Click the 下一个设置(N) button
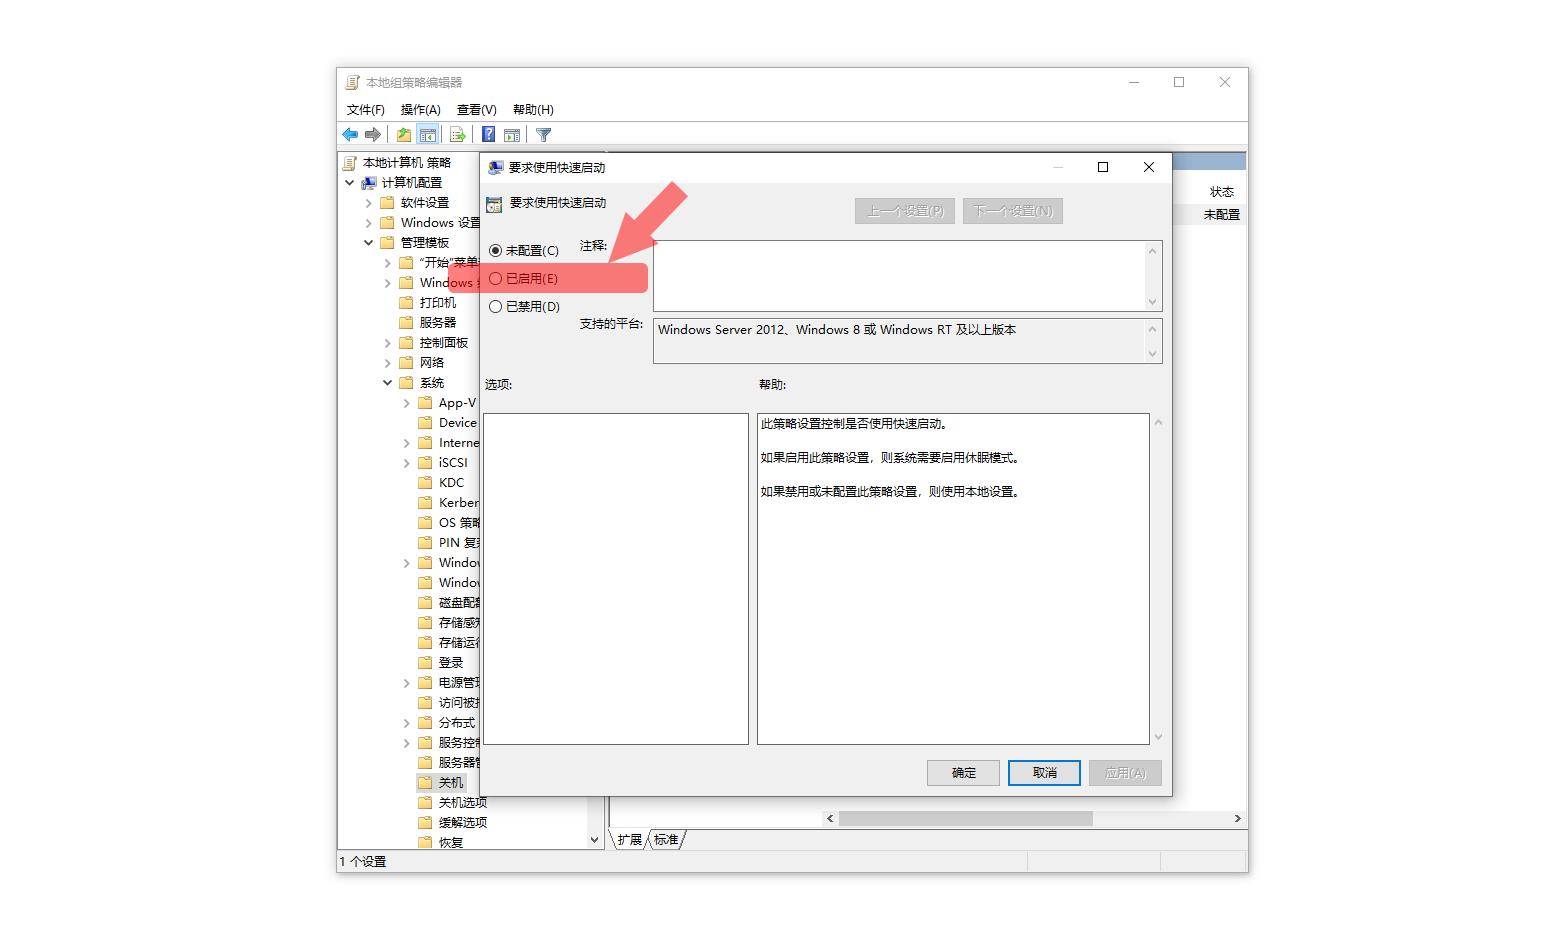The image size is (1548, 951). coord(1012,210)
